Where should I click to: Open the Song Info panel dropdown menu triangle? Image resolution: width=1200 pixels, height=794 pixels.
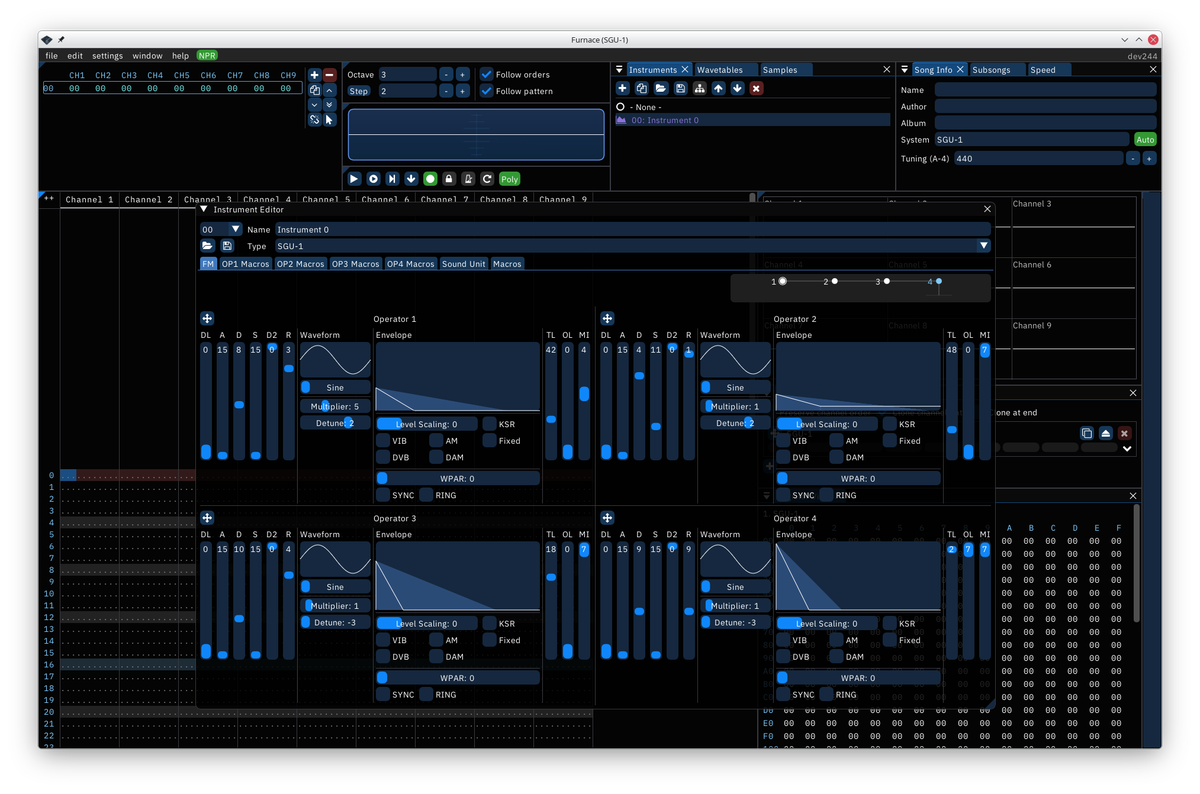(905, 70)
